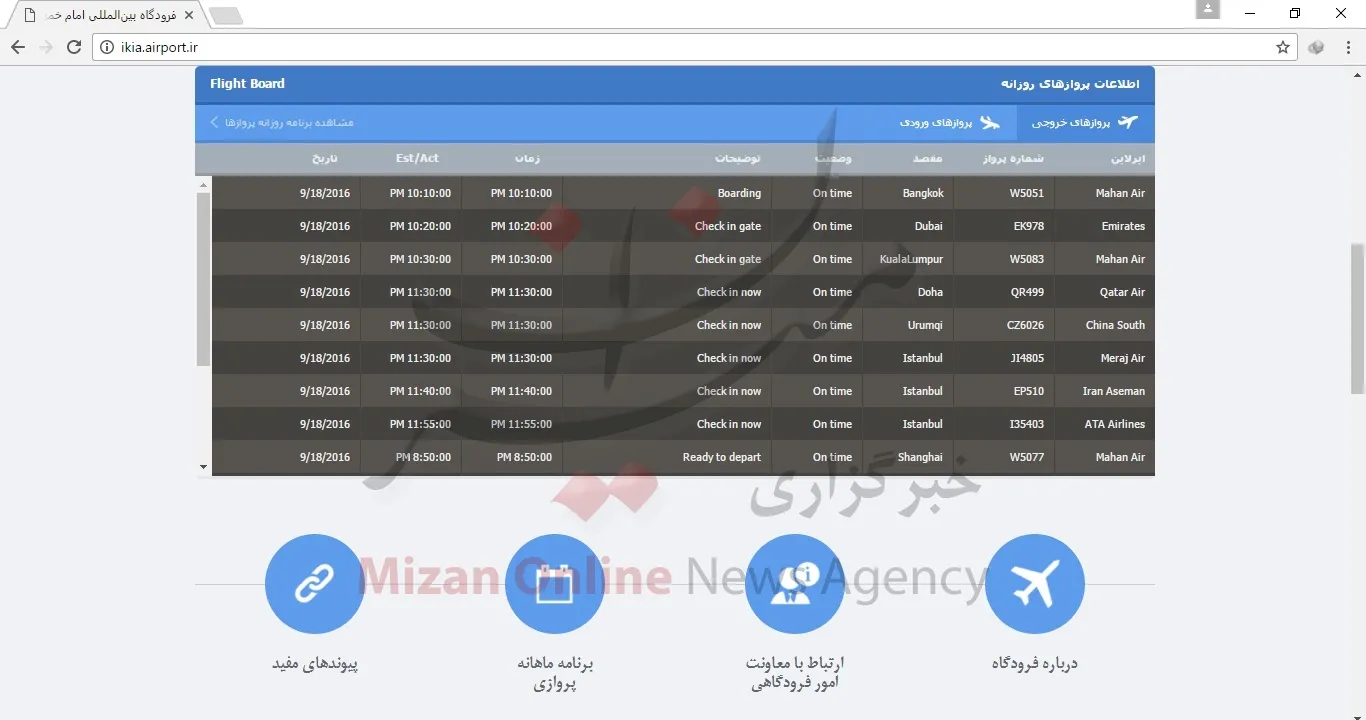The image size is (1366, 720).
Task: Click the useful links label under chain icon
Action: click(x=315, y=663)
